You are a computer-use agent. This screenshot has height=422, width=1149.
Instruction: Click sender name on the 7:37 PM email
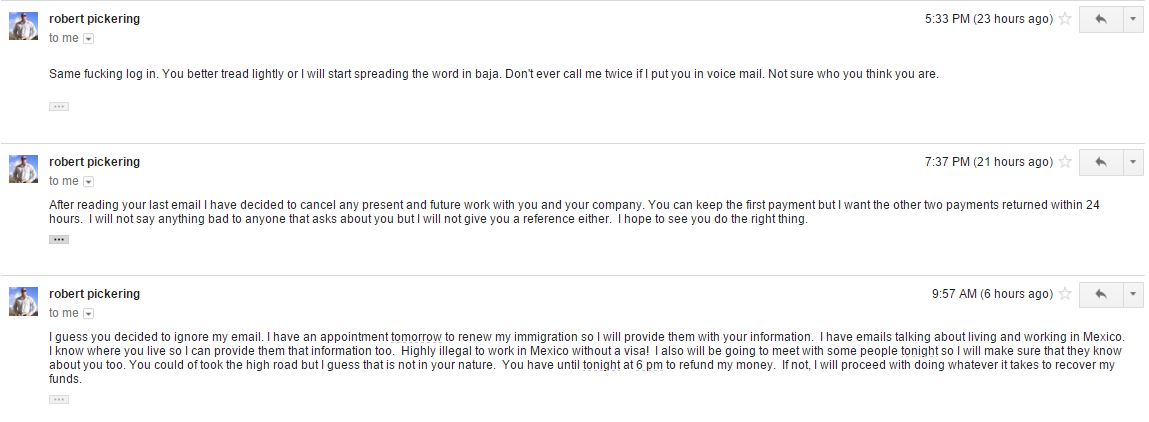pyautogui.click(x=94, y=162)
